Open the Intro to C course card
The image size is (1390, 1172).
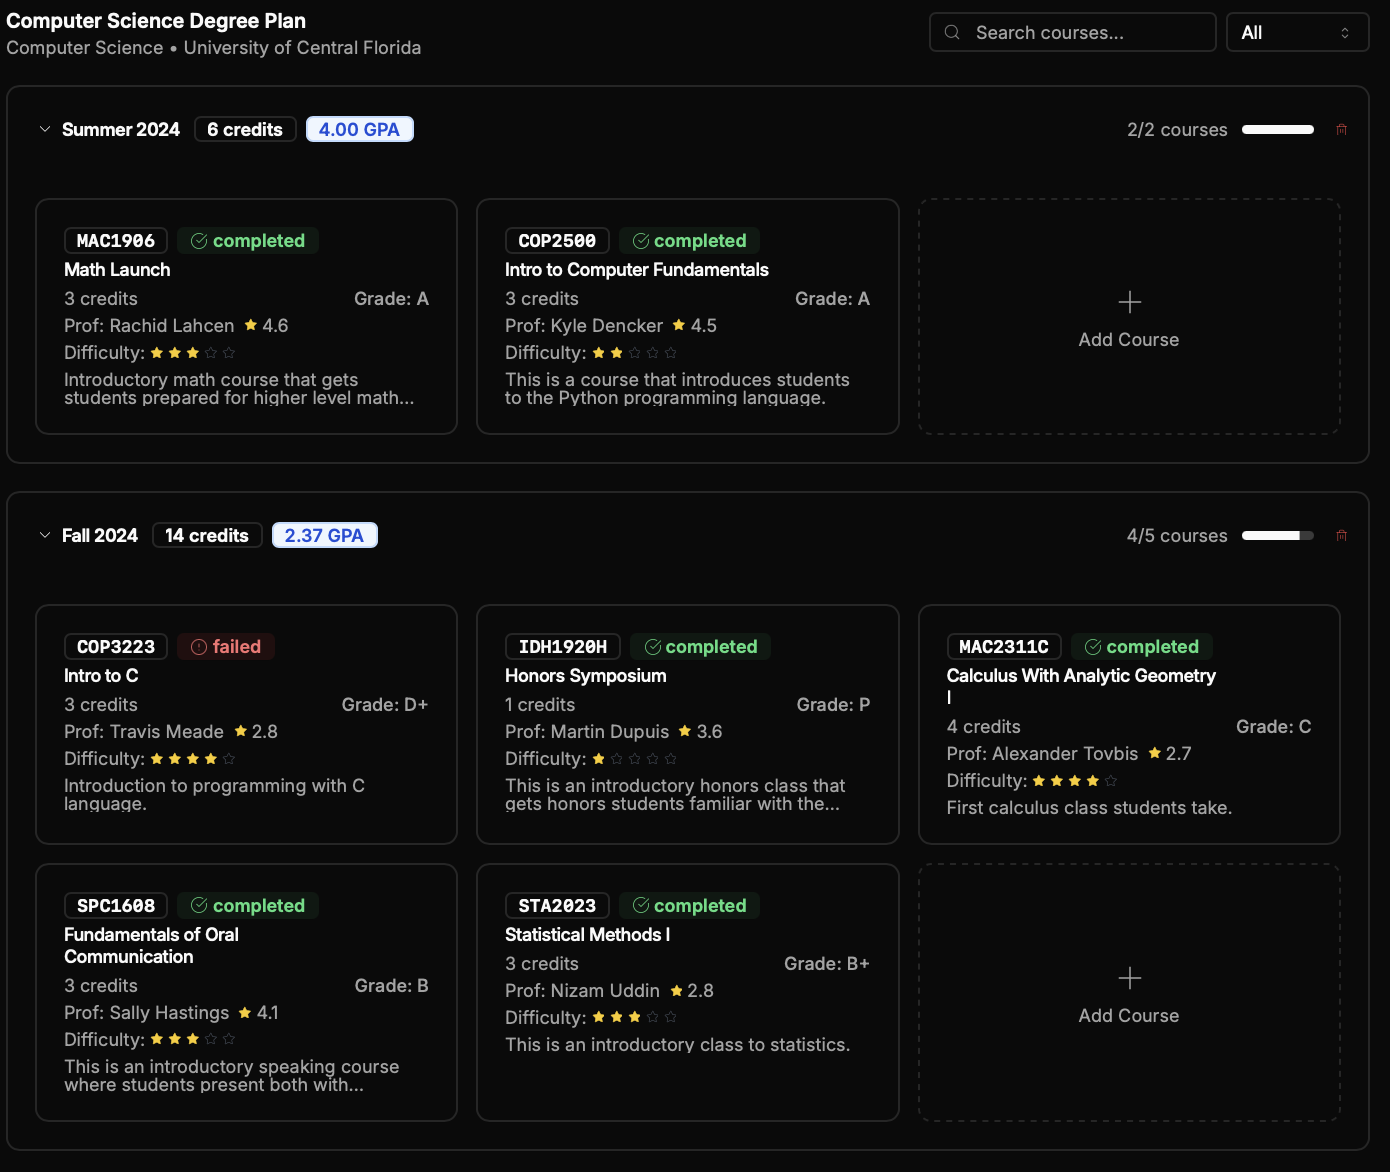tap(246, 724)
